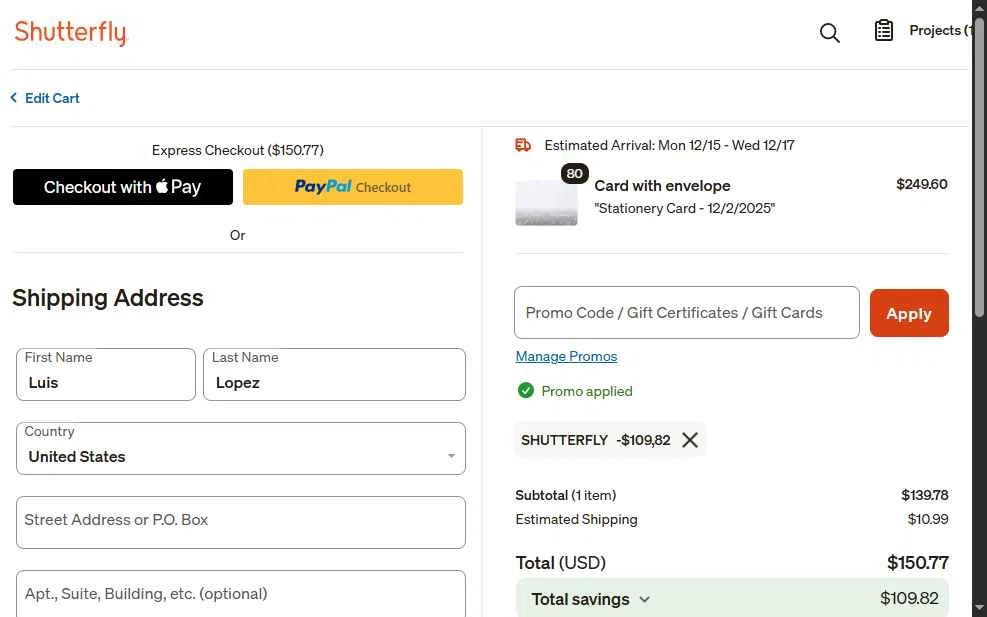The image size is (987, 617).
Task: Click the Promo Code input box
Action: pyautogui.click(x=686, y=313)
